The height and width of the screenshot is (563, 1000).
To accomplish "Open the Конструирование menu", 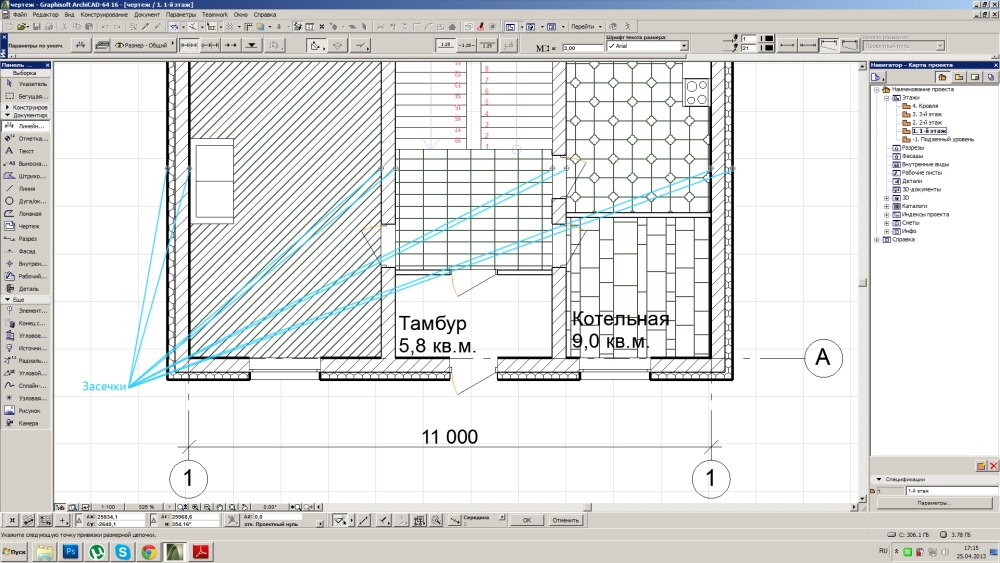I will pos(105,14).
